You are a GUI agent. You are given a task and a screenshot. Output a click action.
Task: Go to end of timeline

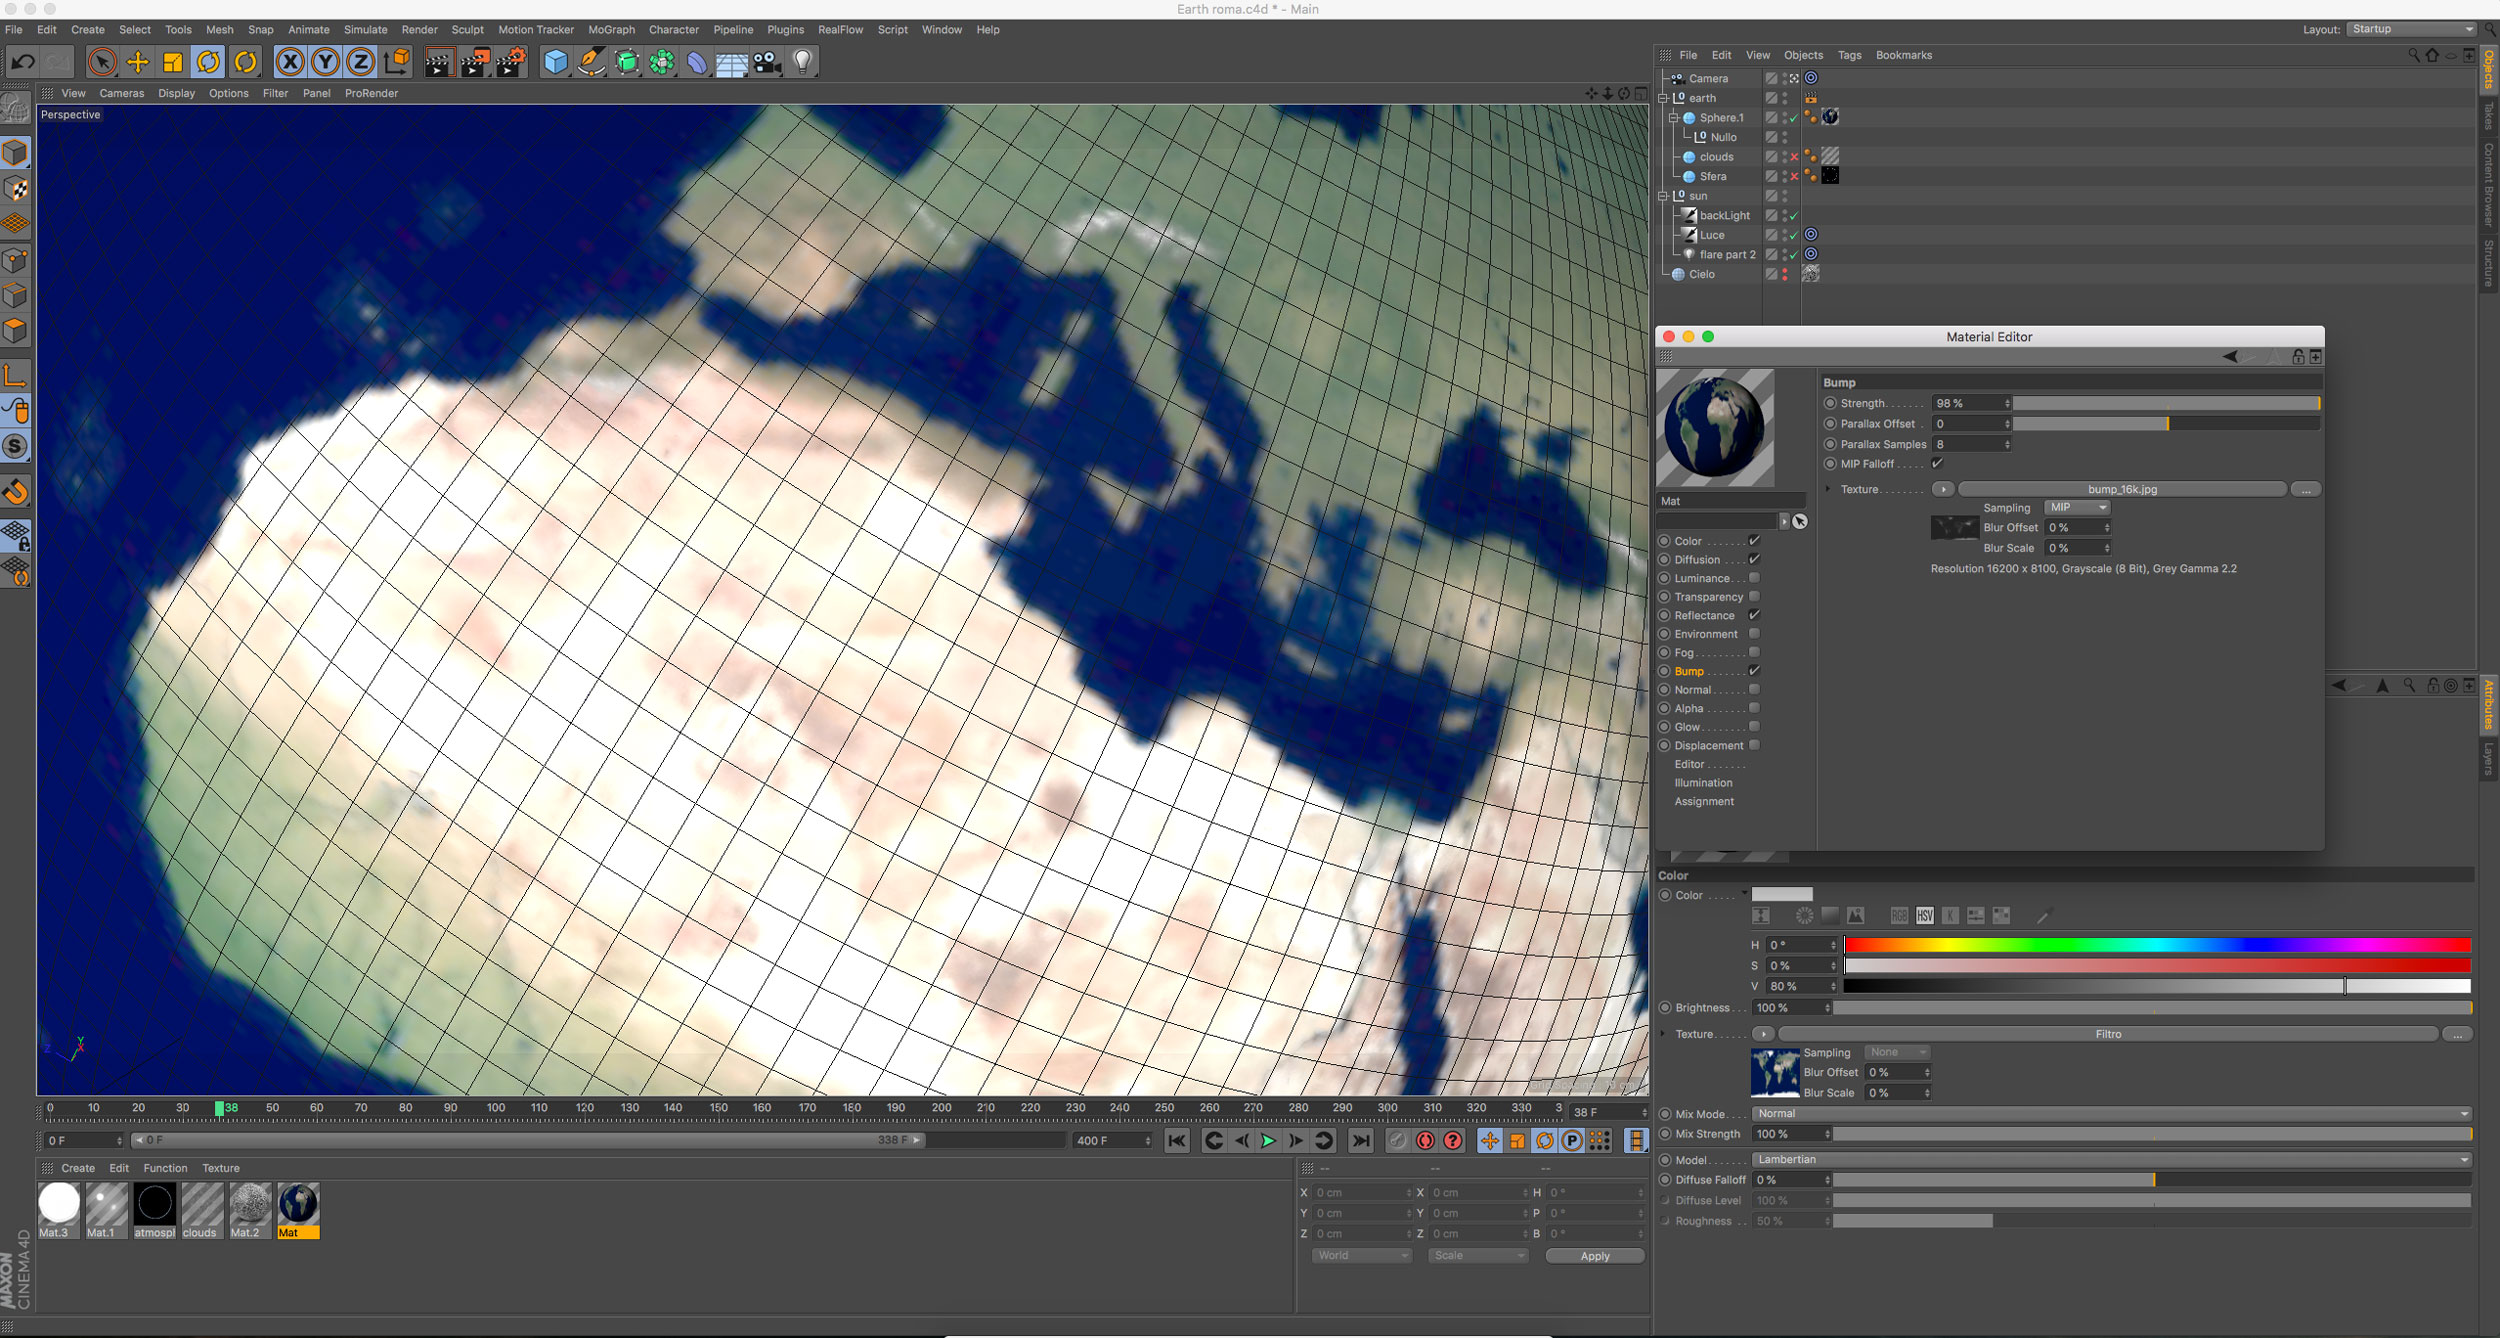pyautogui.click(x=1361, y=1140)
